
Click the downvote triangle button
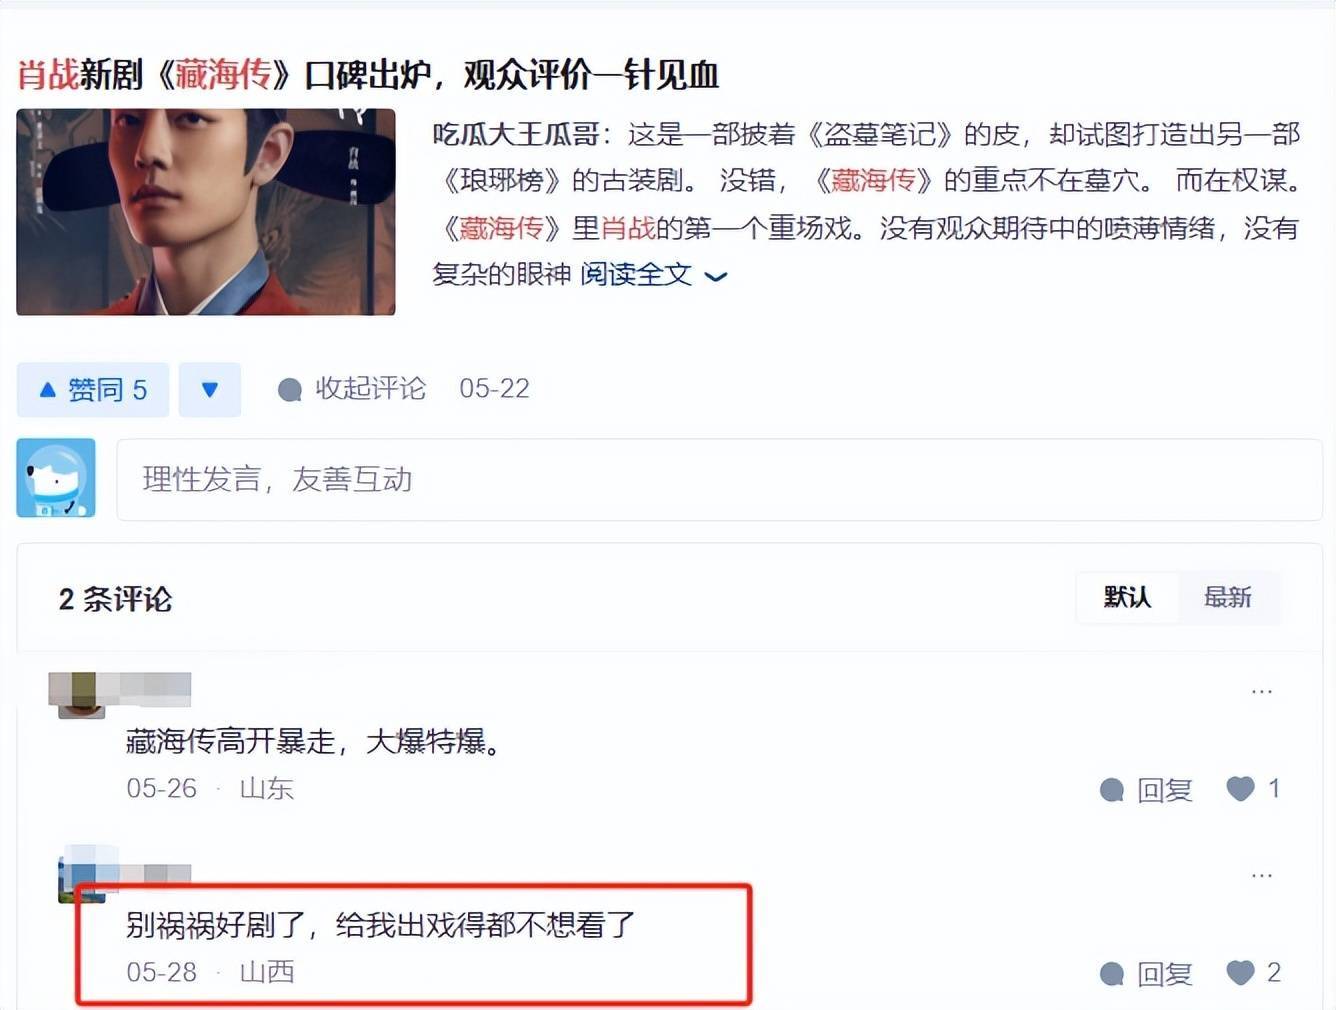pyautogui.click(x=210, y=389)
